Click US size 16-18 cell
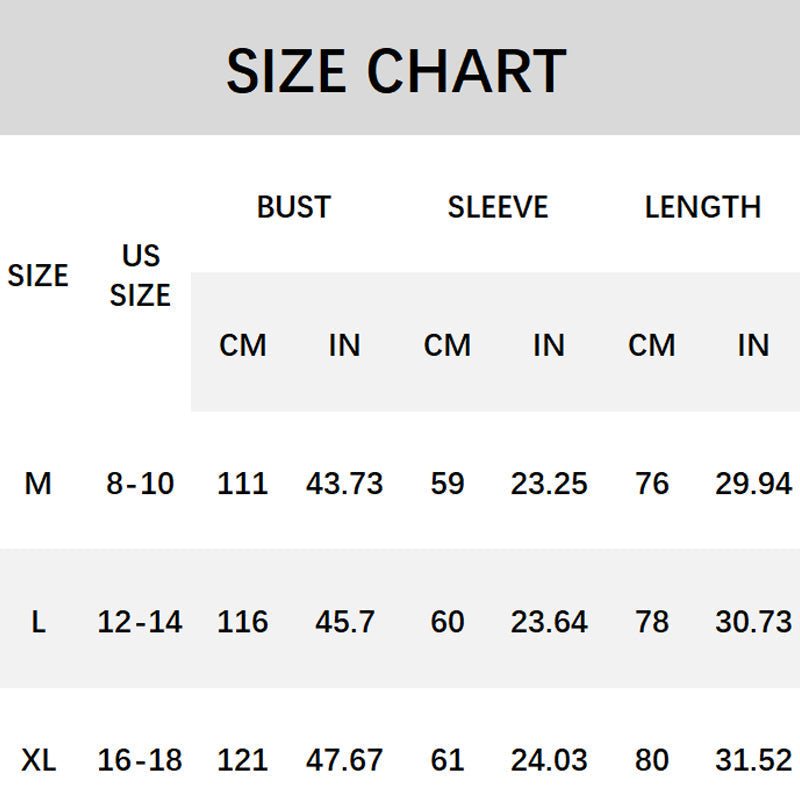 pos(140,760)
